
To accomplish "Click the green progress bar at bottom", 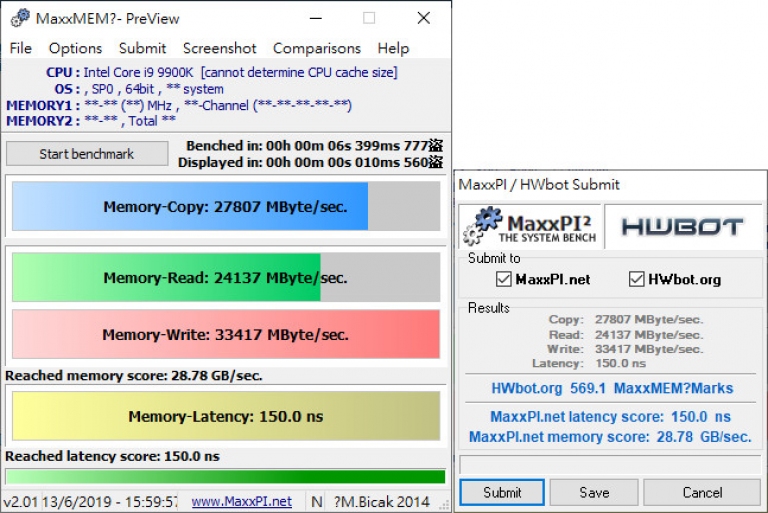I will click(x=225, y=476).
